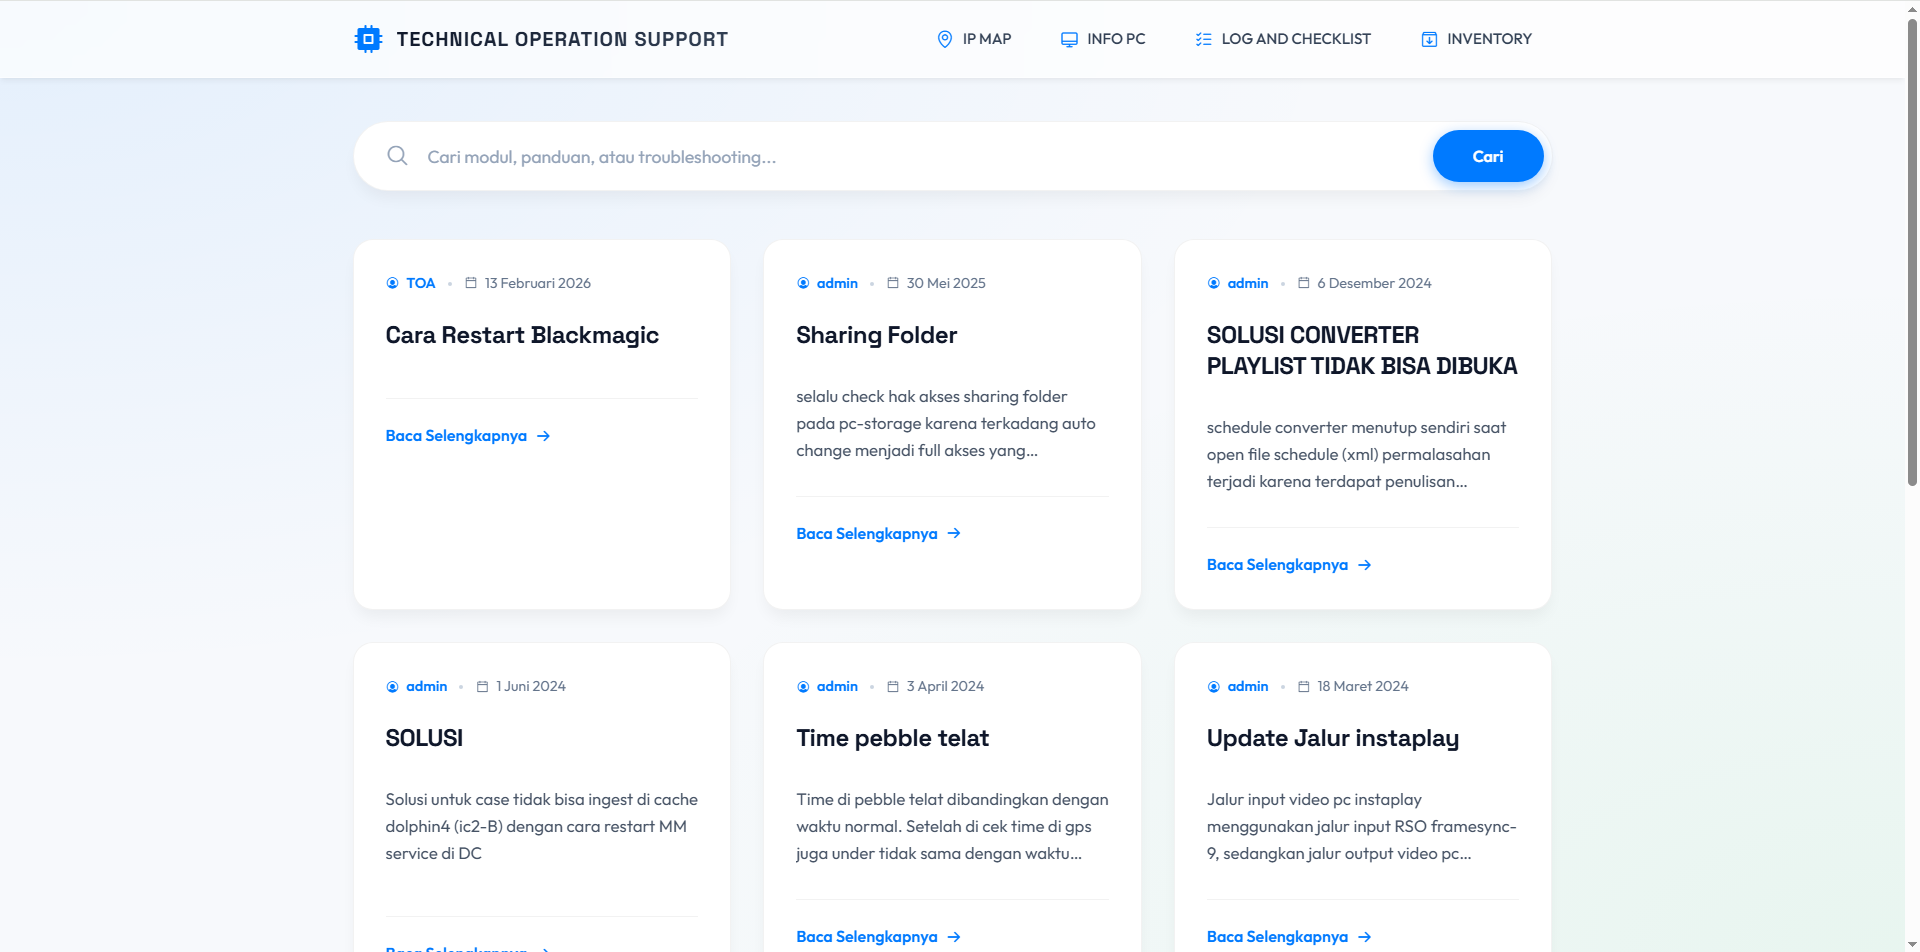This screenshot has height=952, width=1920.
Task: Open the INVENTORY navigation link
Action: [x=1488, y=39]
